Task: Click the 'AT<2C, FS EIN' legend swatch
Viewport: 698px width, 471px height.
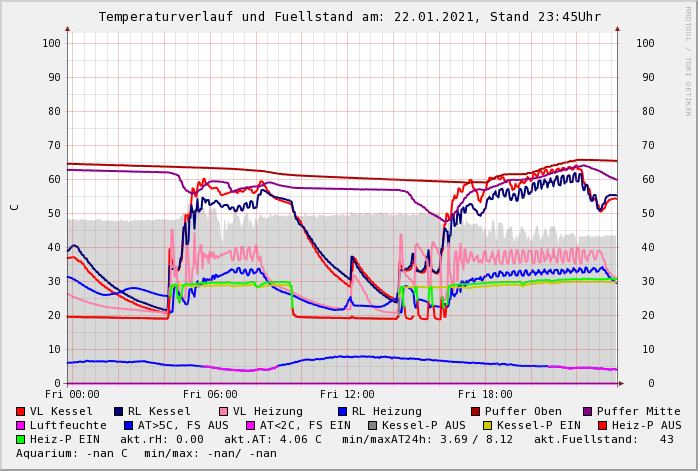Action: point(251,426)
